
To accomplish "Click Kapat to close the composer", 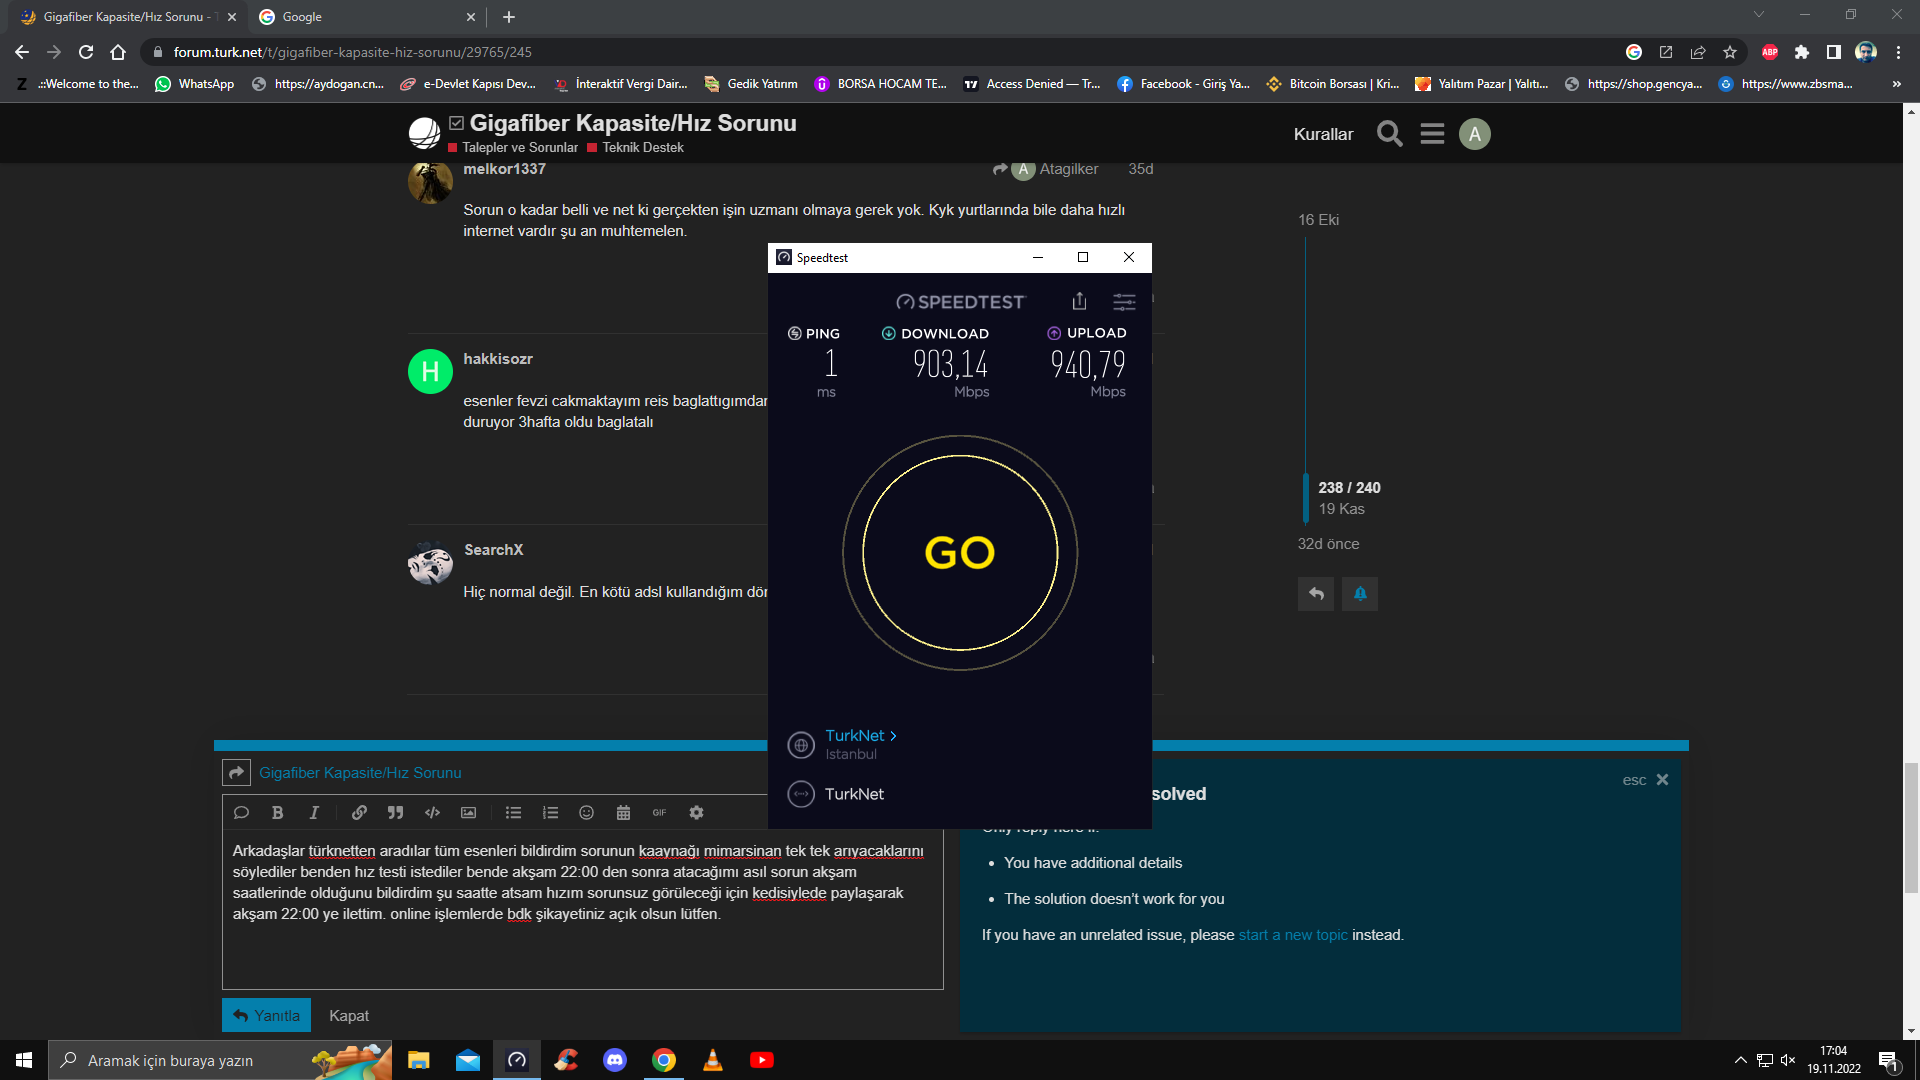I will click(x=349, y=1015).
